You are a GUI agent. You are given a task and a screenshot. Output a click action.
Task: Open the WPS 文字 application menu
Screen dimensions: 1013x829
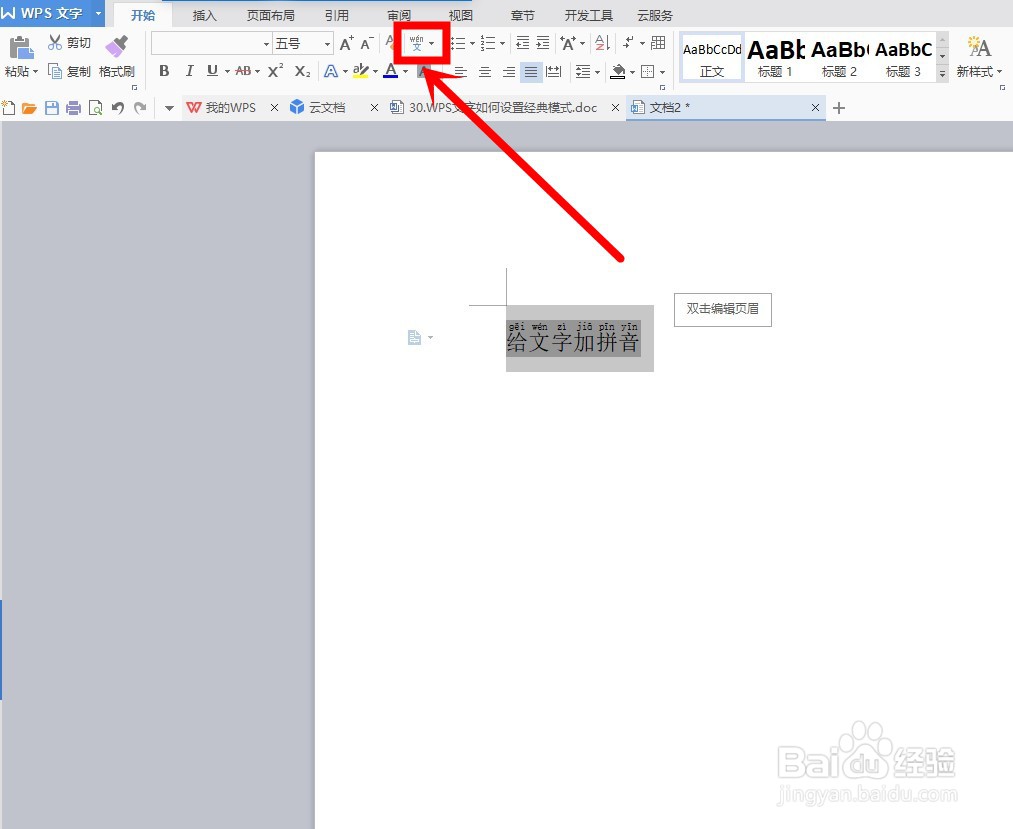[52, 13]
